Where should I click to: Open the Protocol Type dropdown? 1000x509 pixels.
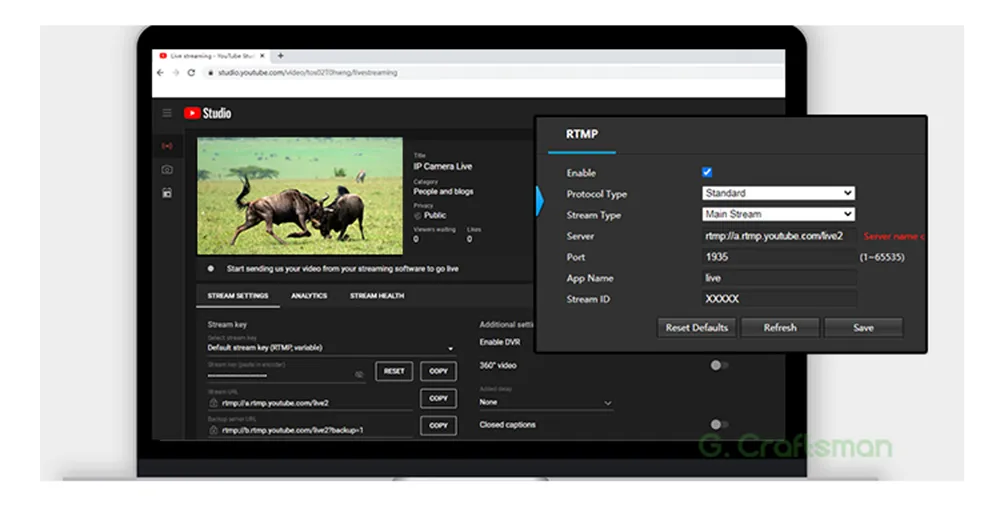point(778,193)
